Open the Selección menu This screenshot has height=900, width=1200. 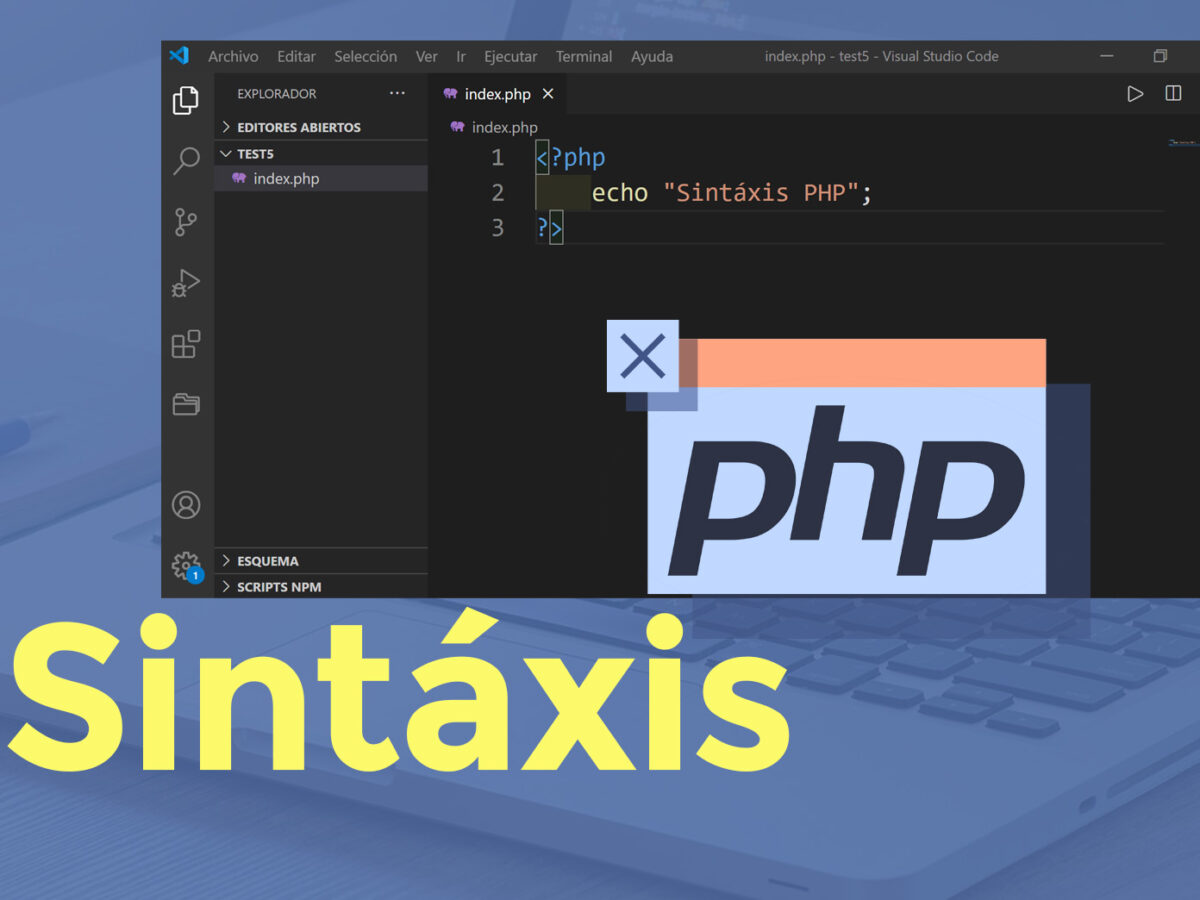tap(365, 56)
